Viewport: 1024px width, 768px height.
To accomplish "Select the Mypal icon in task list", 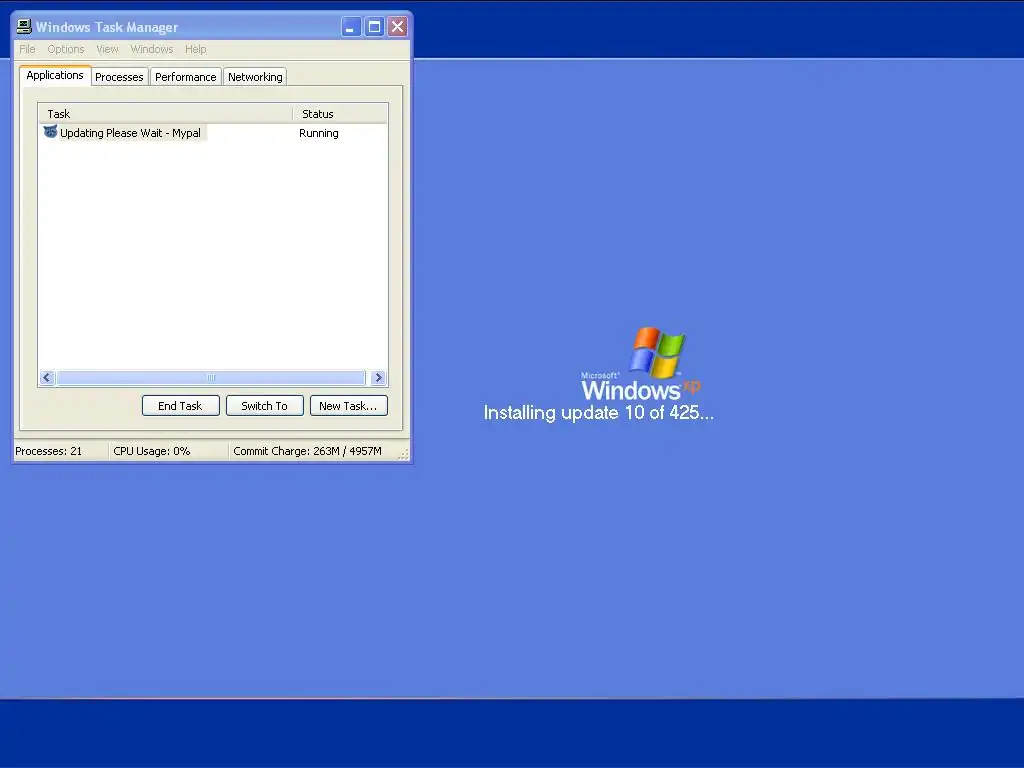I will coord(50,132).
